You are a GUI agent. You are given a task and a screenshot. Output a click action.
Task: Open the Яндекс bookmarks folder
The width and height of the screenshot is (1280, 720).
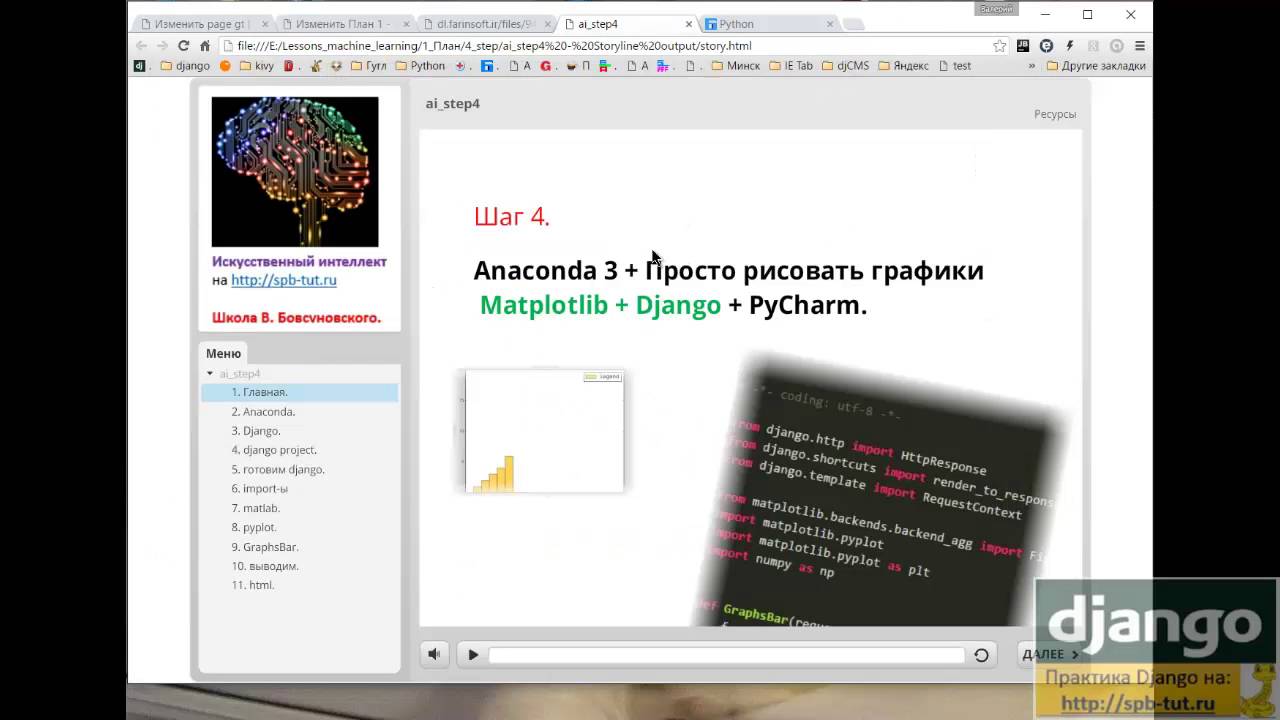click(x=903, y=66)
